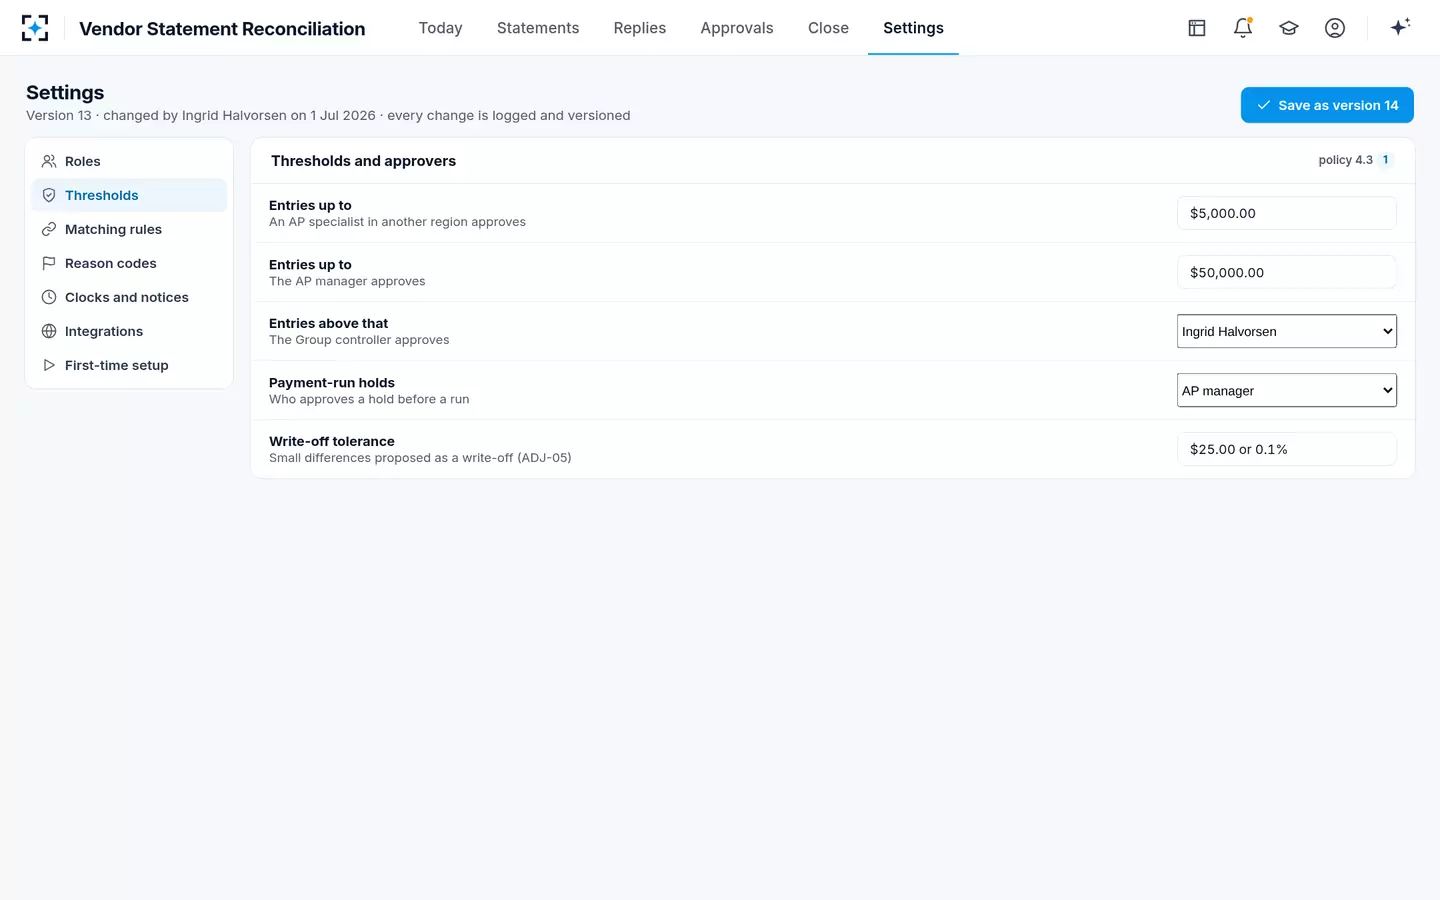Click the app logo icon
The height and width of the screenshot is (900, 1440).
click(x=35, y=28)
